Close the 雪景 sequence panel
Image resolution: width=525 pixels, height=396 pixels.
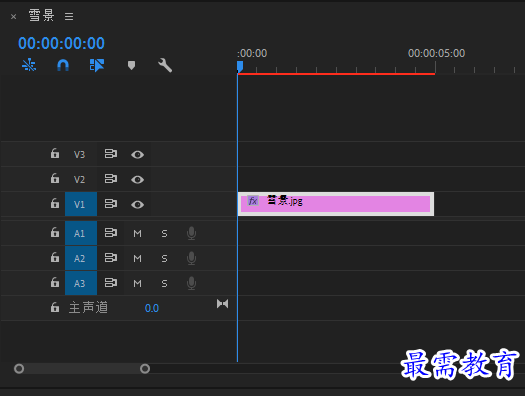[x=13, y=16]
